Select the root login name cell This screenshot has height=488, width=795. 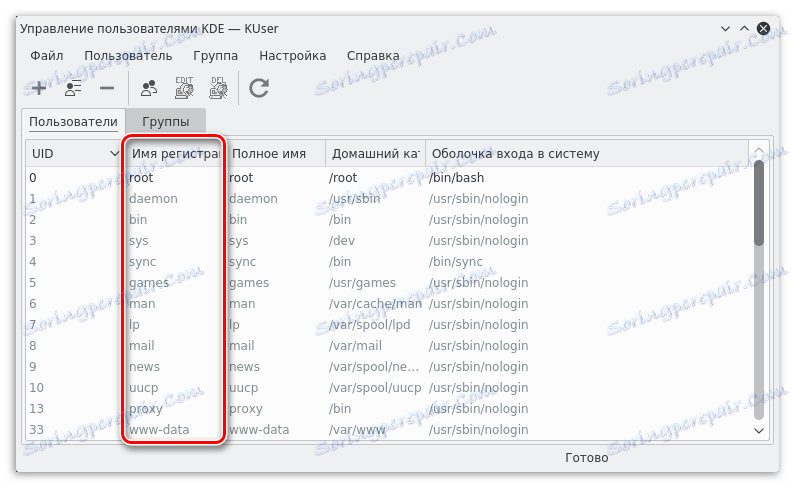click(x=174, y=178)
